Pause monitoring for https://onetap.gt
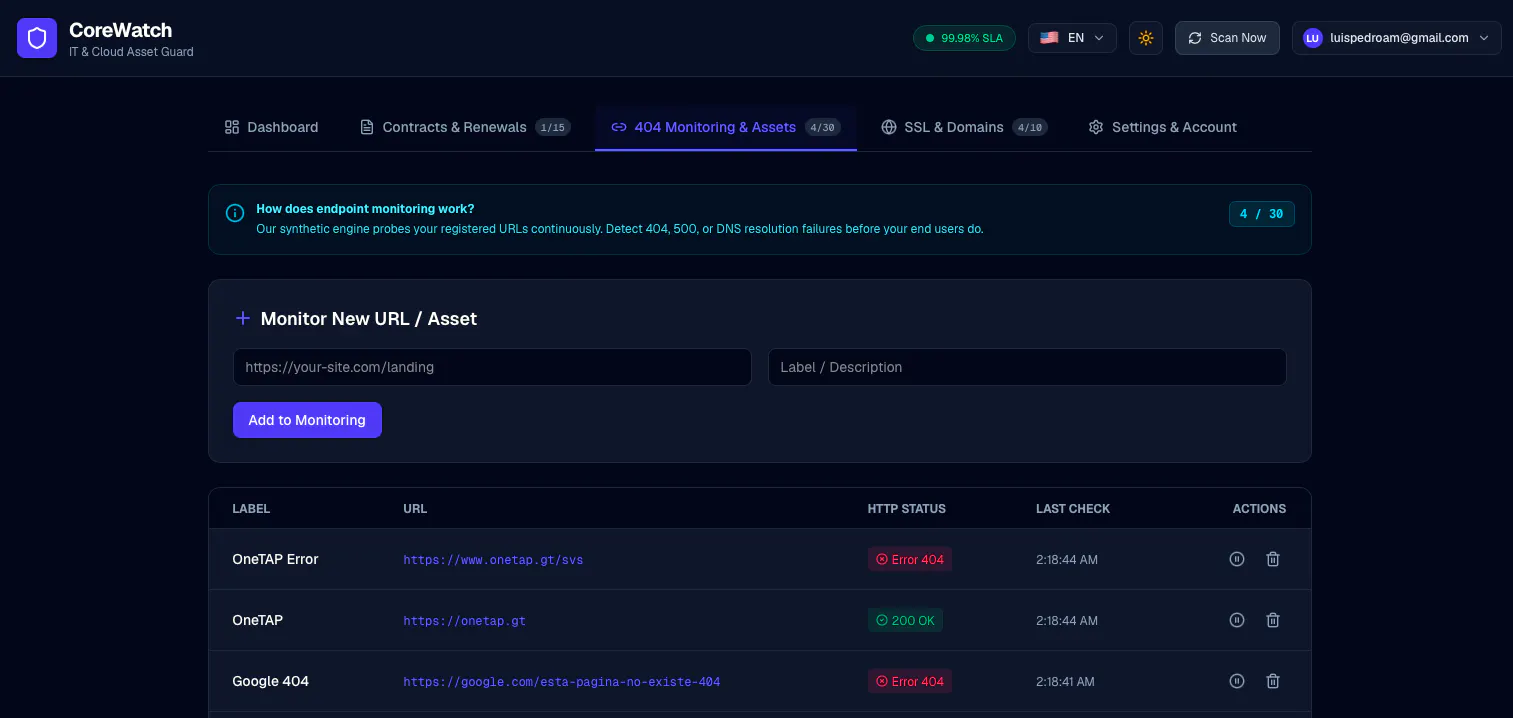This screenshot has width=1513, height=718. click(x=1237, y=620)
